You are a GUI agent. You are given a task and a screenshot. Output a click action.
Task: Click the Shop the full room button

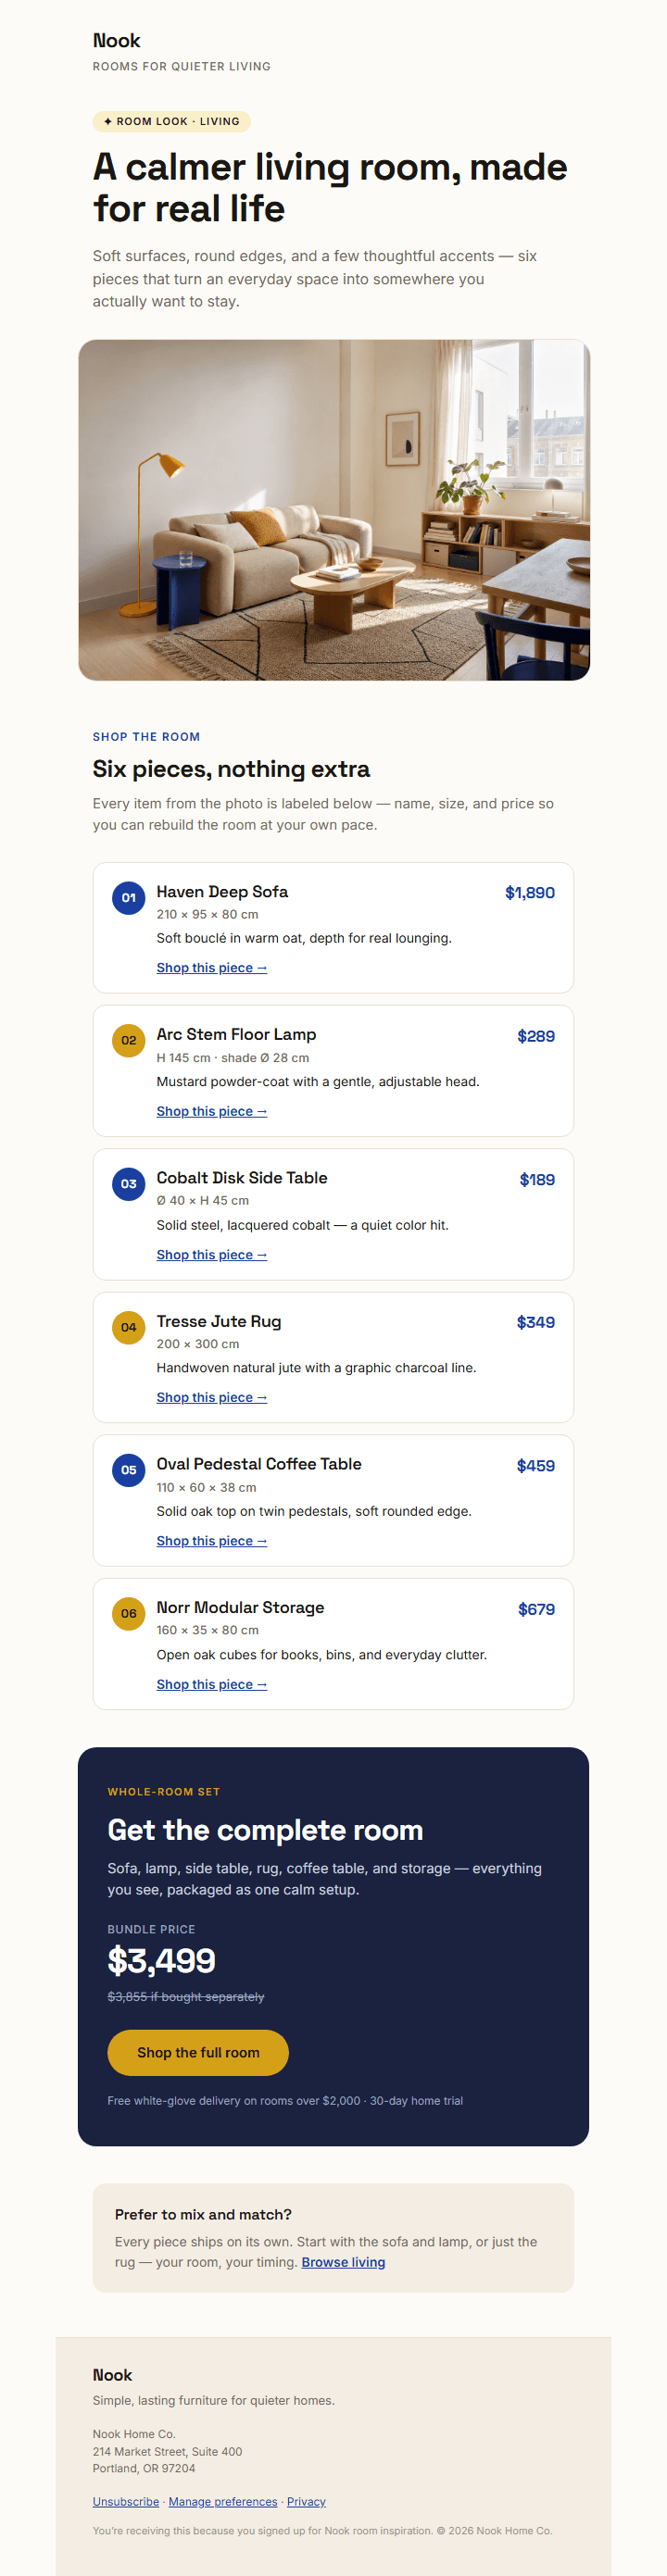point(198,2052)
